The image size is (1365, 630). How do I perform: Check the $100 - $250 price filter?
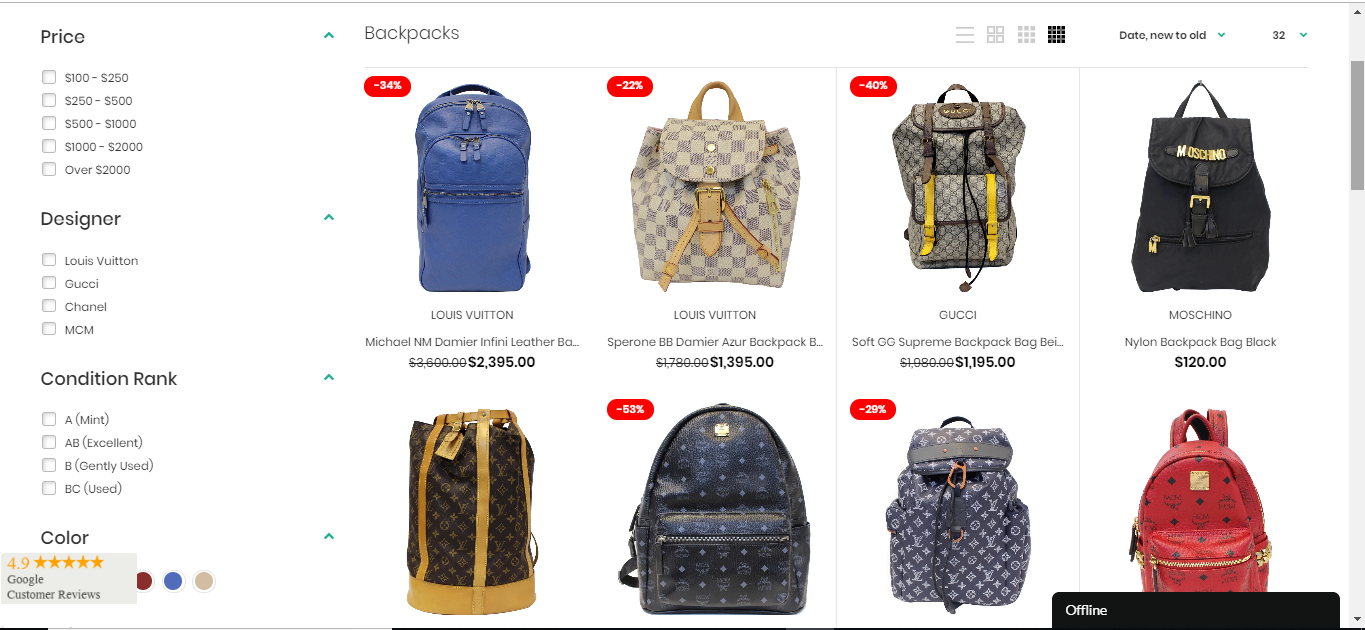(x=49, y=77)
